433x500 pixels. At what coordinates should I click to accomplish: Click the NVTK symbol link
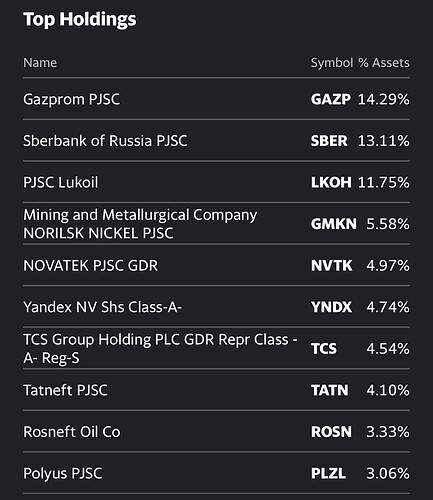click(331, 266)
